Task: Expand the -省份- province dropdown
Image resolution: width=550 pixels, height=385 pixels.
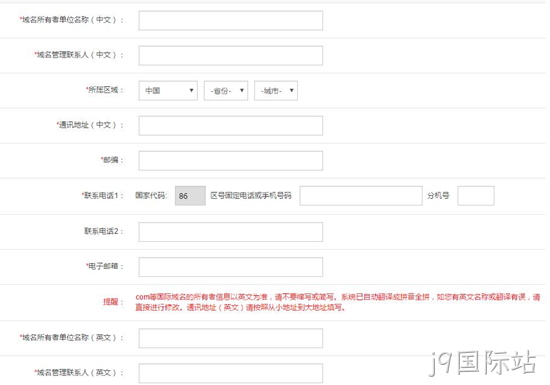Action: coord(226,90)
